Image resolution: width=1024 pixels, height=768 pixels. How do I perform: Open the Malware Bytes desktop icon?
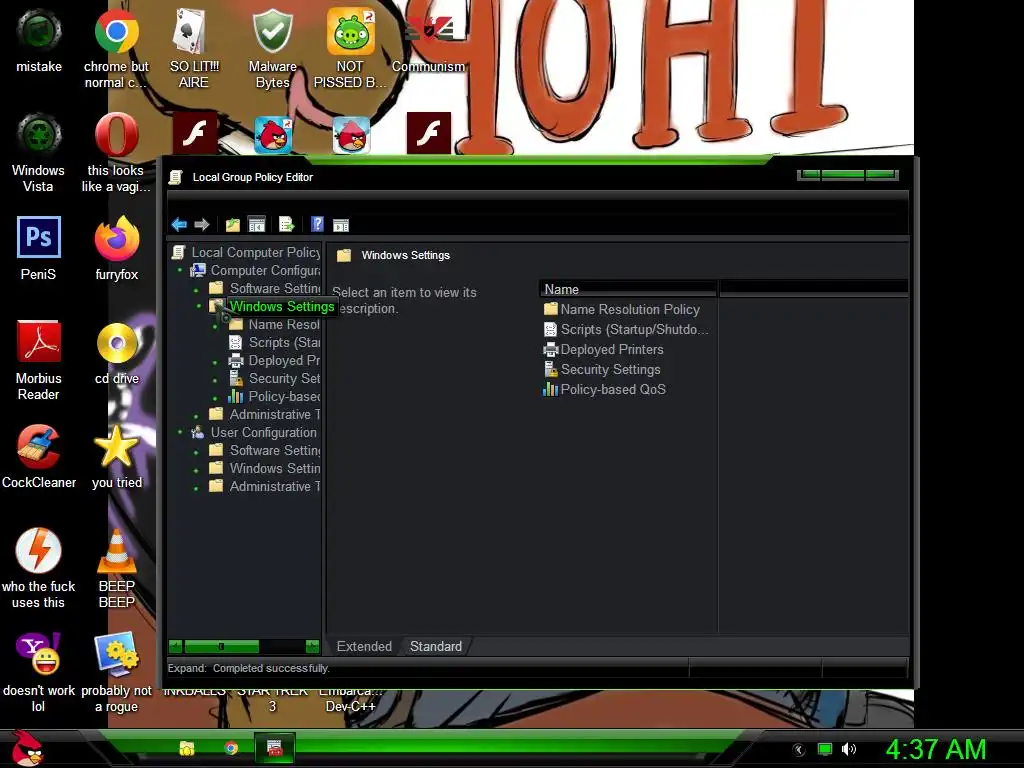click(x=272, y=48)
